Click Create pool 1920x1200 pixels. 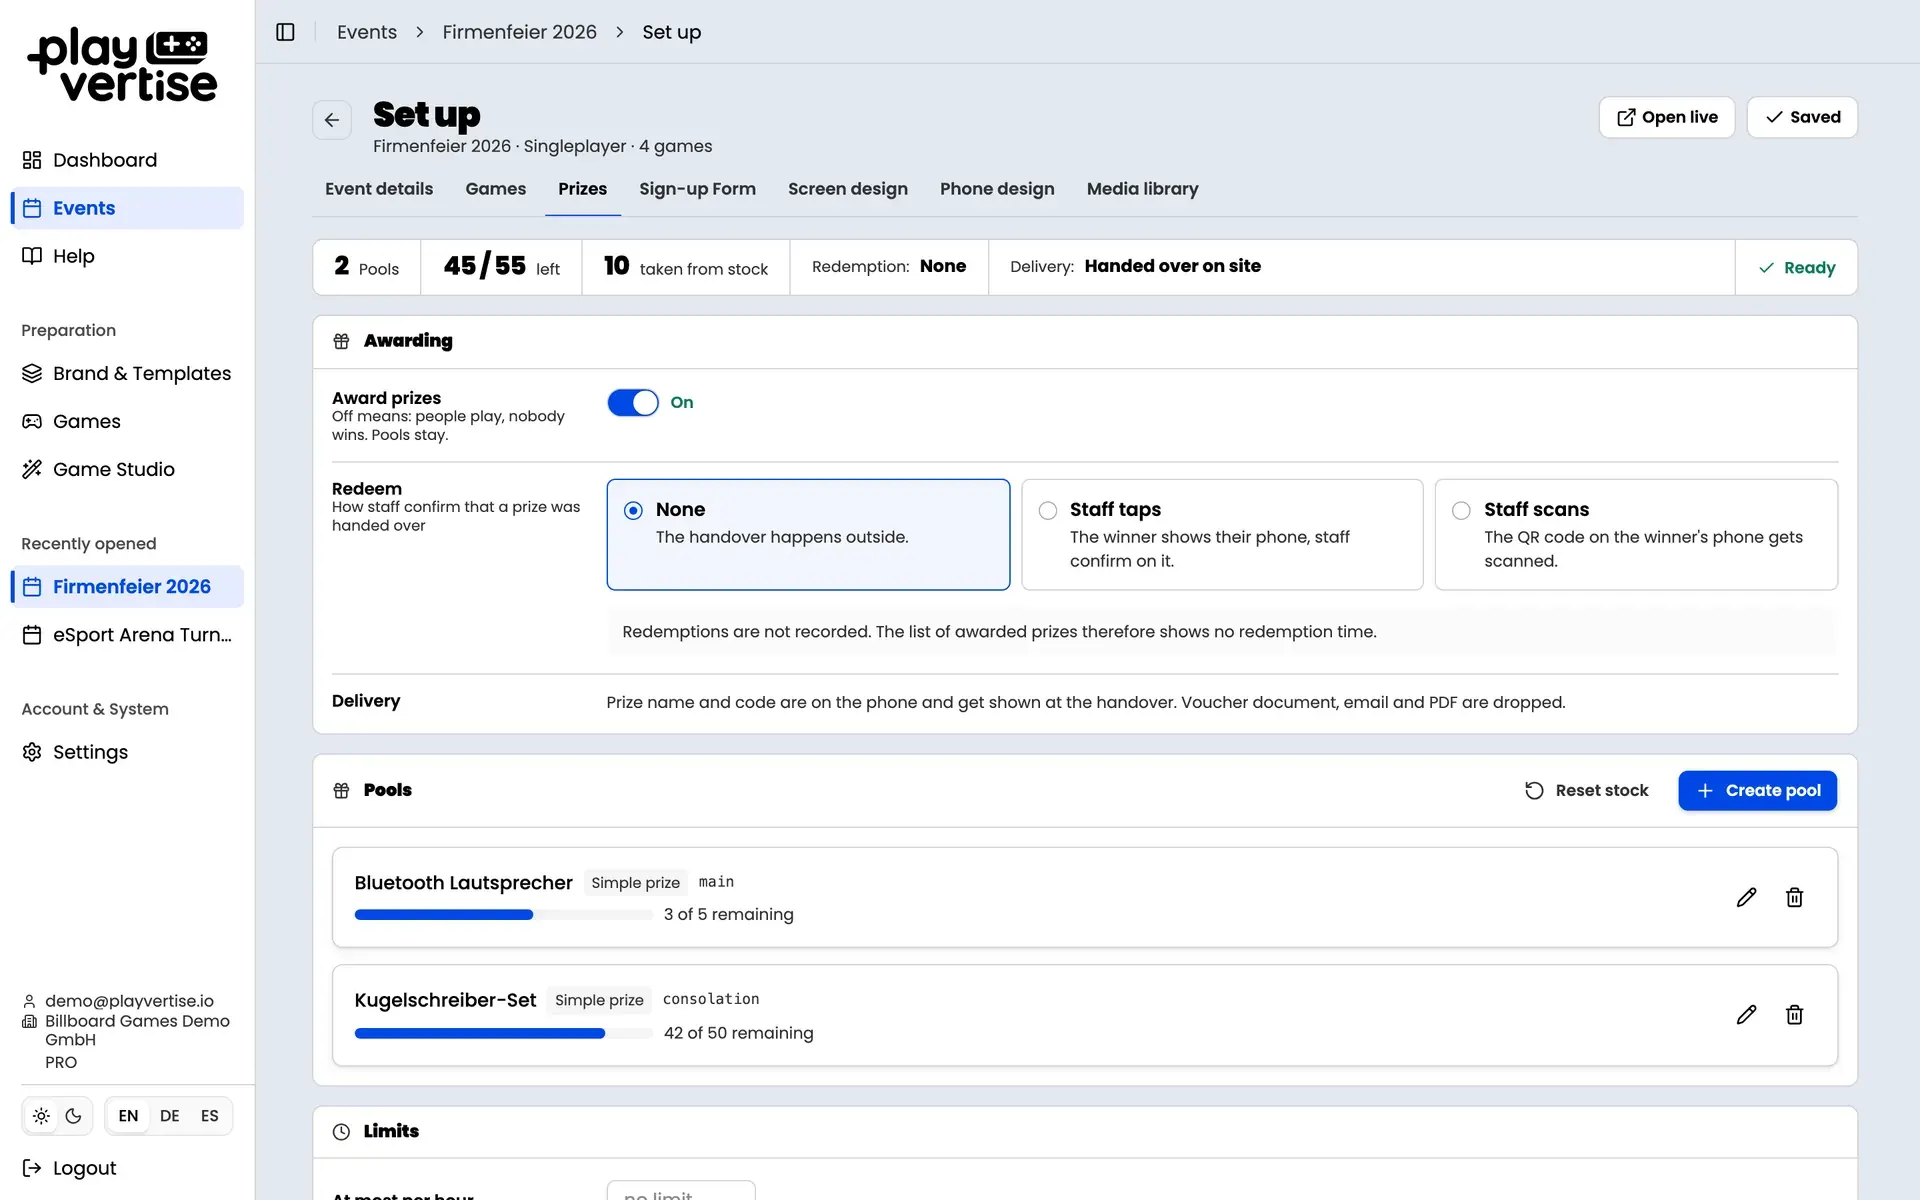(x=1757, y=790)
